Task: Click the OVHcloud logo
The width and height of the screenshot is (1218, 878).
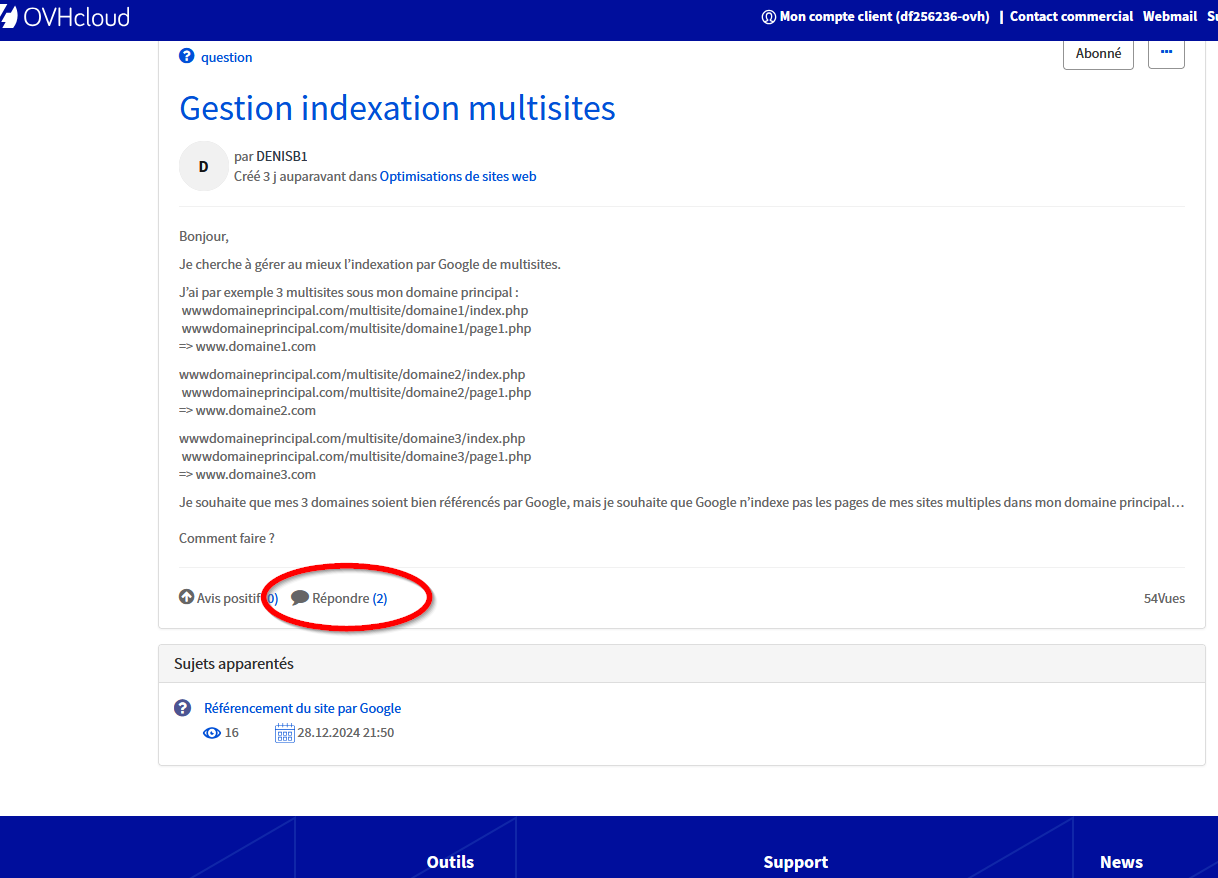Action: 65,17
